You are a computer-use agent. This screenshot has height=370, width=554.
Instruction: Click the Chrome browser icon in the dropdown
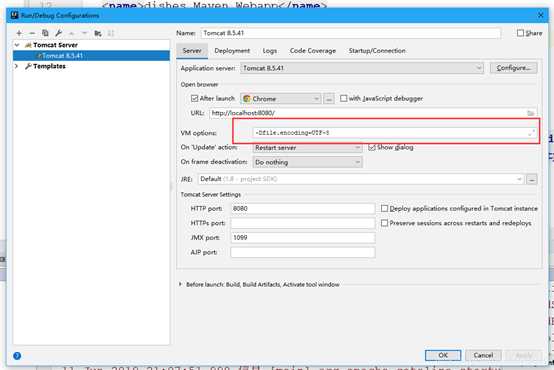point(247,99)
